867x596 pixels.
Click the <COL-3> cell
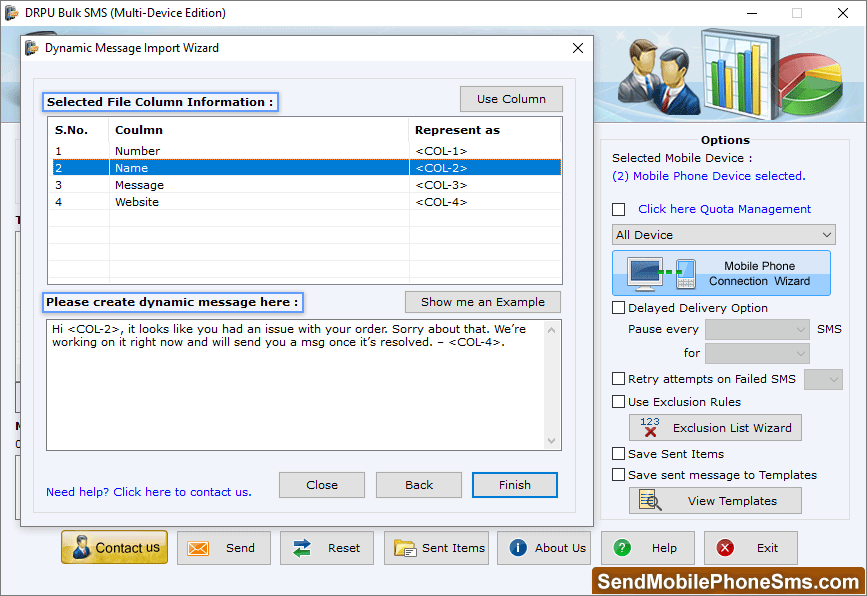tap(441, 185)
